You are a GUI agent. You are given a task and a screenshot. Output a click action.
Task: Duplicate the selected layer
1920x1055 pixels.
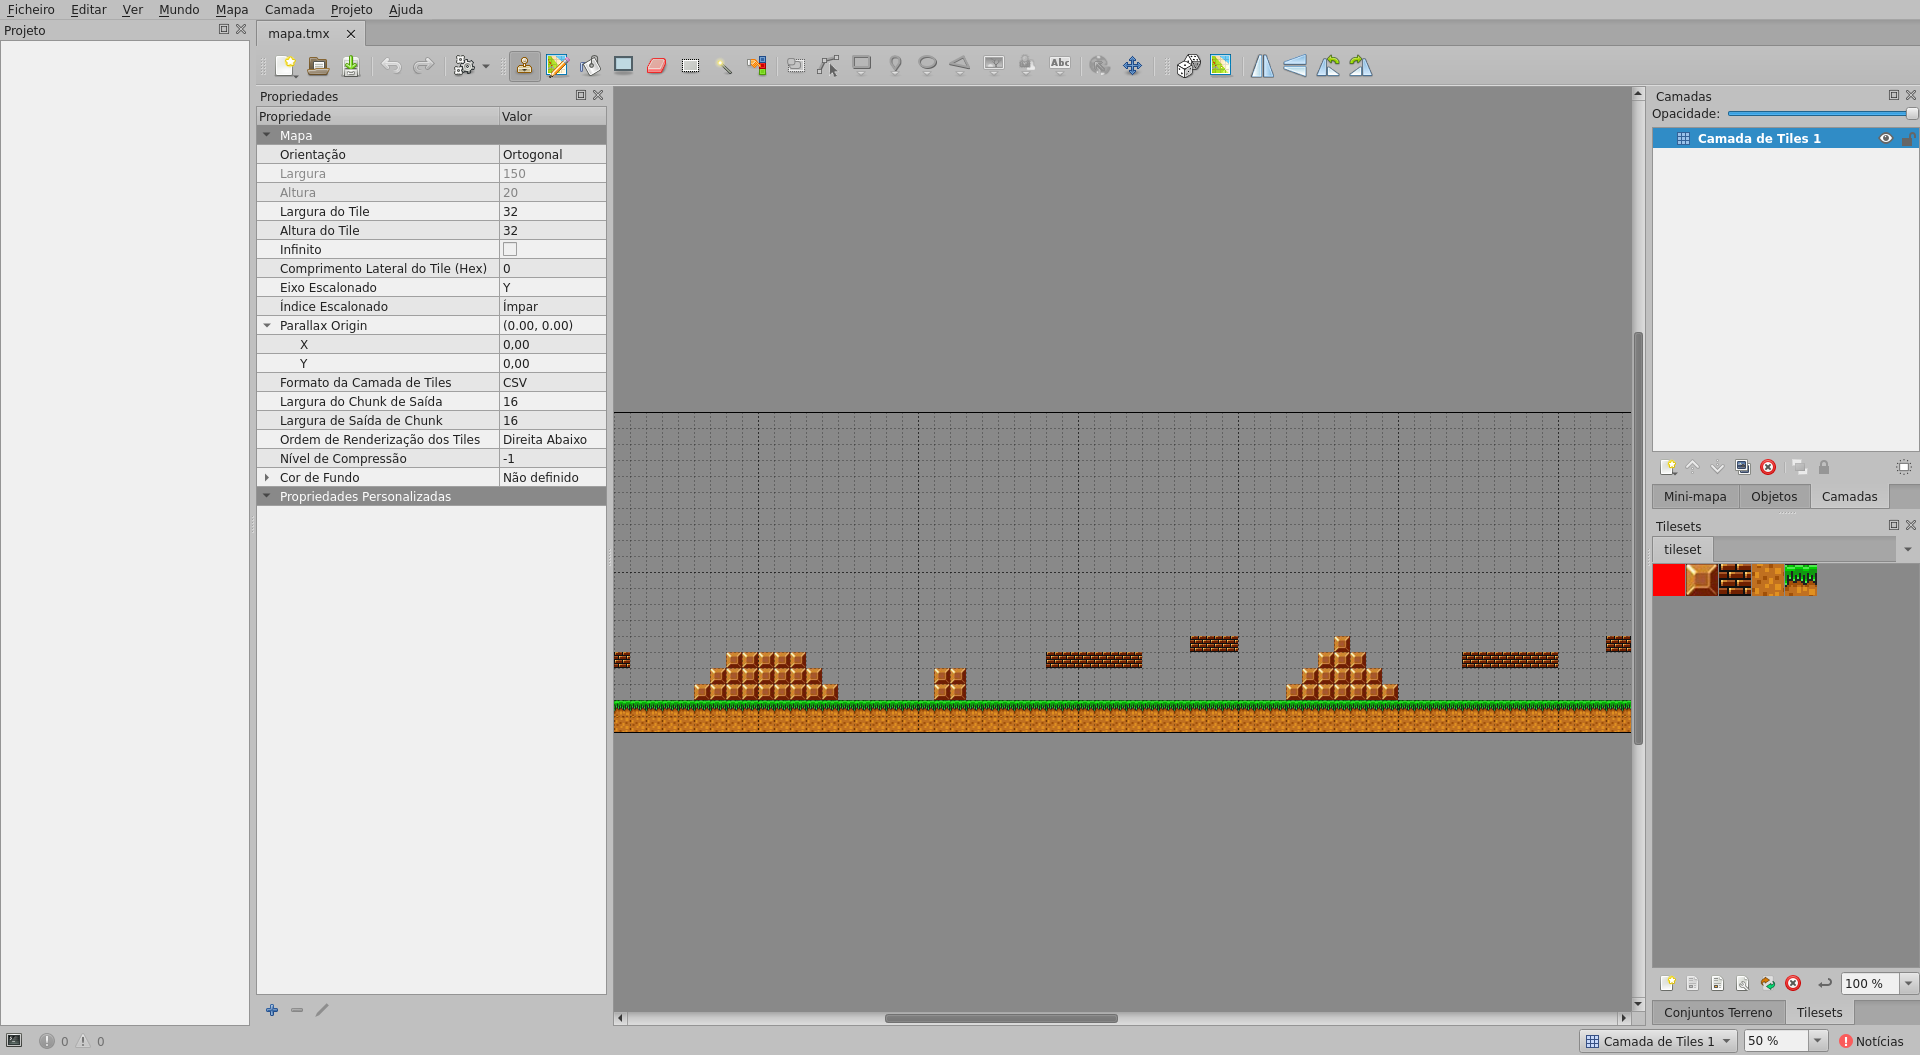coord(1743,467)
